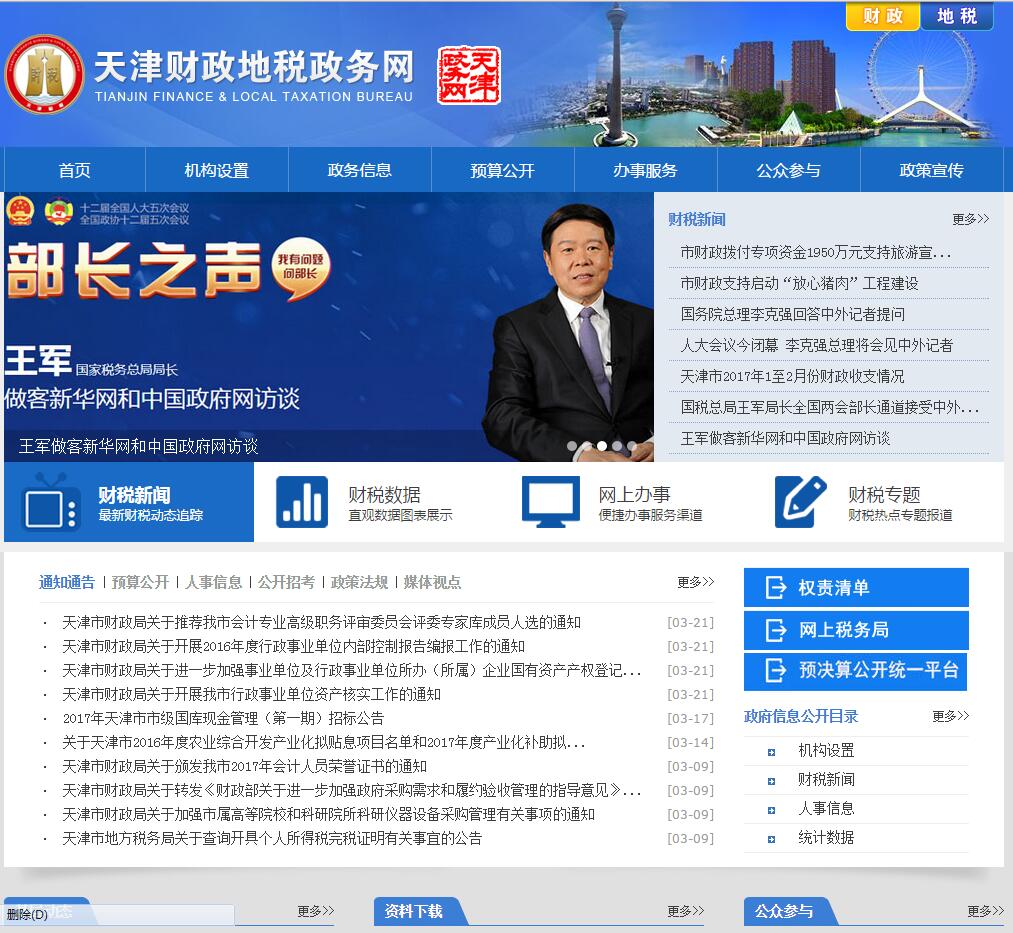The image size is (1013, 933).
Task: Select the 人事信息 list tab
Action: pyautogui.click(x=213, y=582)
